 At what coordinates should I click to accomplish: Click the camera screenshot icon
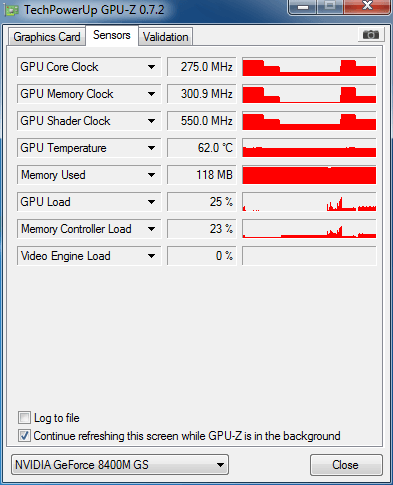pos(371,34)
